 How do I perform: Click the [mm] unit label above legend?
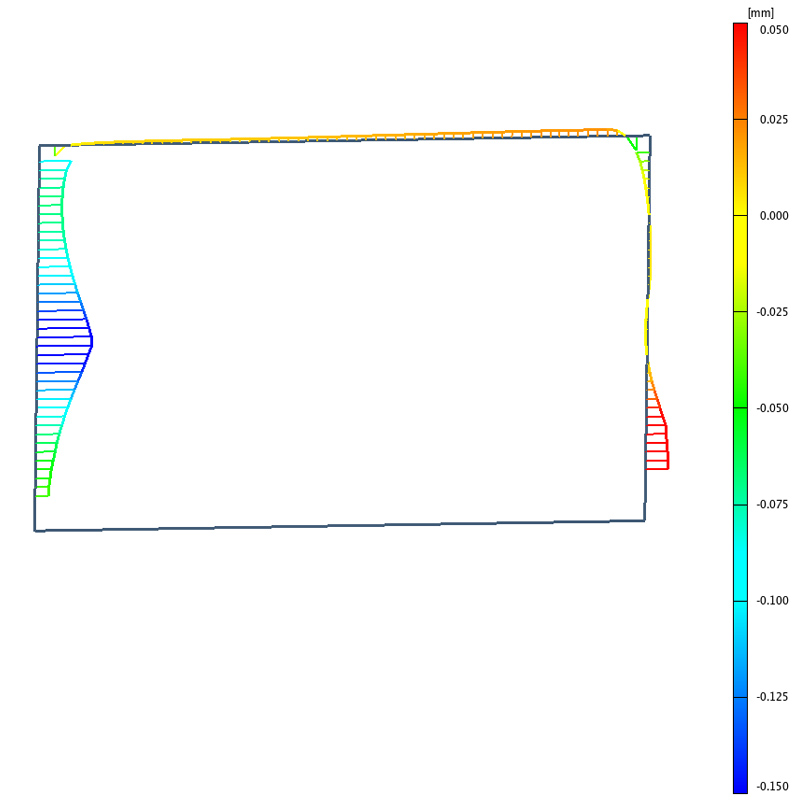pos(761,13)
